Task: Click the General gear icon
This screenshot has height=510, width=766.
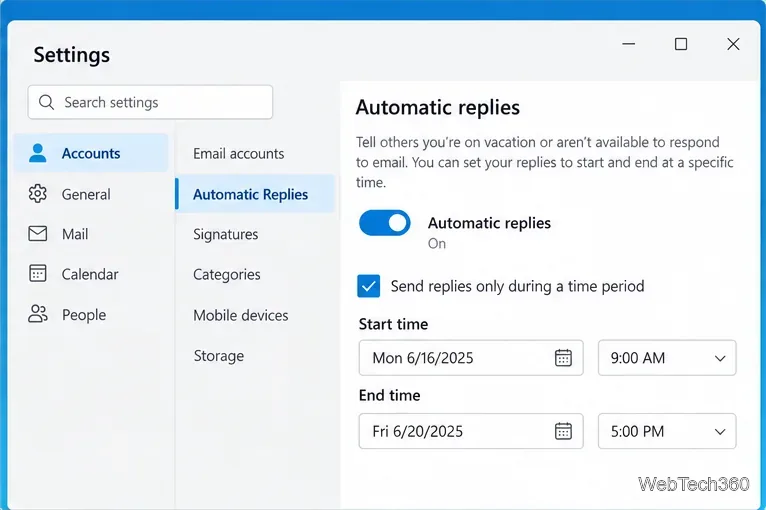Action: (38, 194)
